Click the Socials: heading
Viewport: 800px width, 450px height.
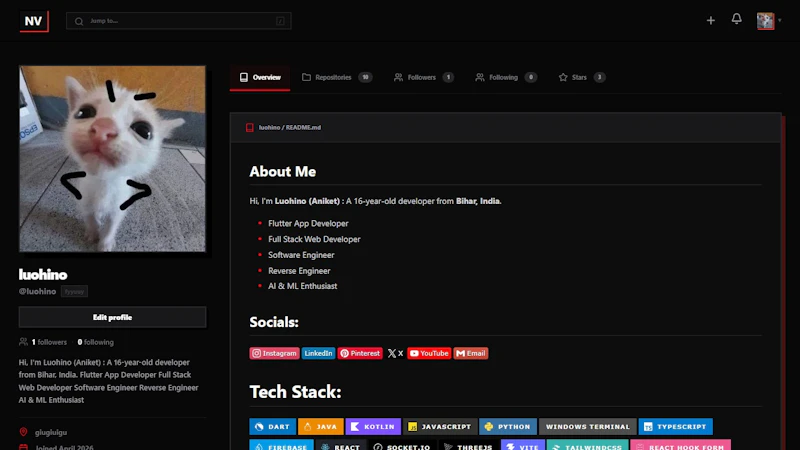coord(274,322)
